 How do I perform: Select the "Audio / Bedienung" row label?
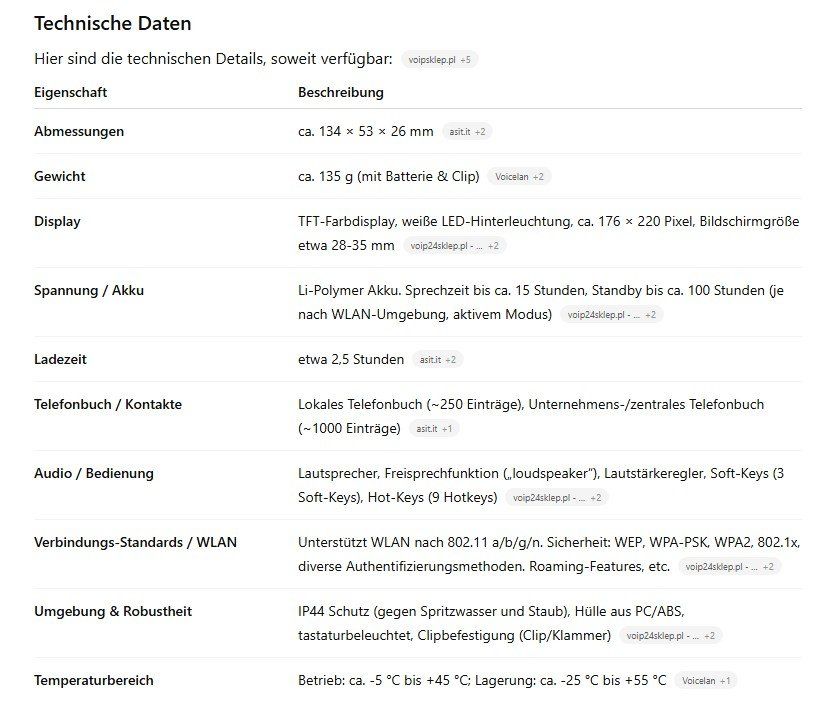(94, 473)
